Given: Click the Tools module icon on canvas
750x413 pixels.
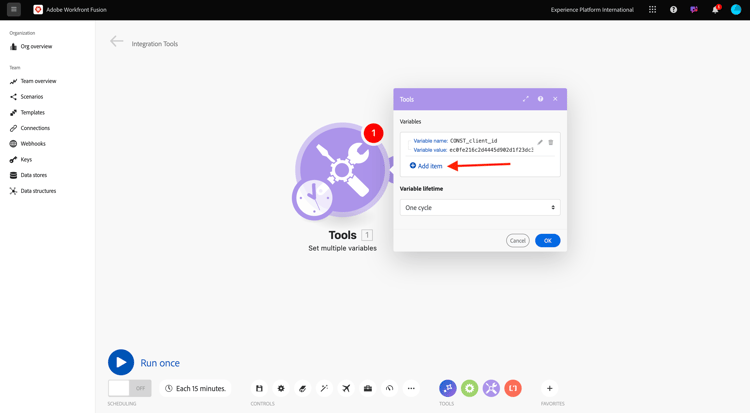Looking at the screenshot, I should pos(342,169).
